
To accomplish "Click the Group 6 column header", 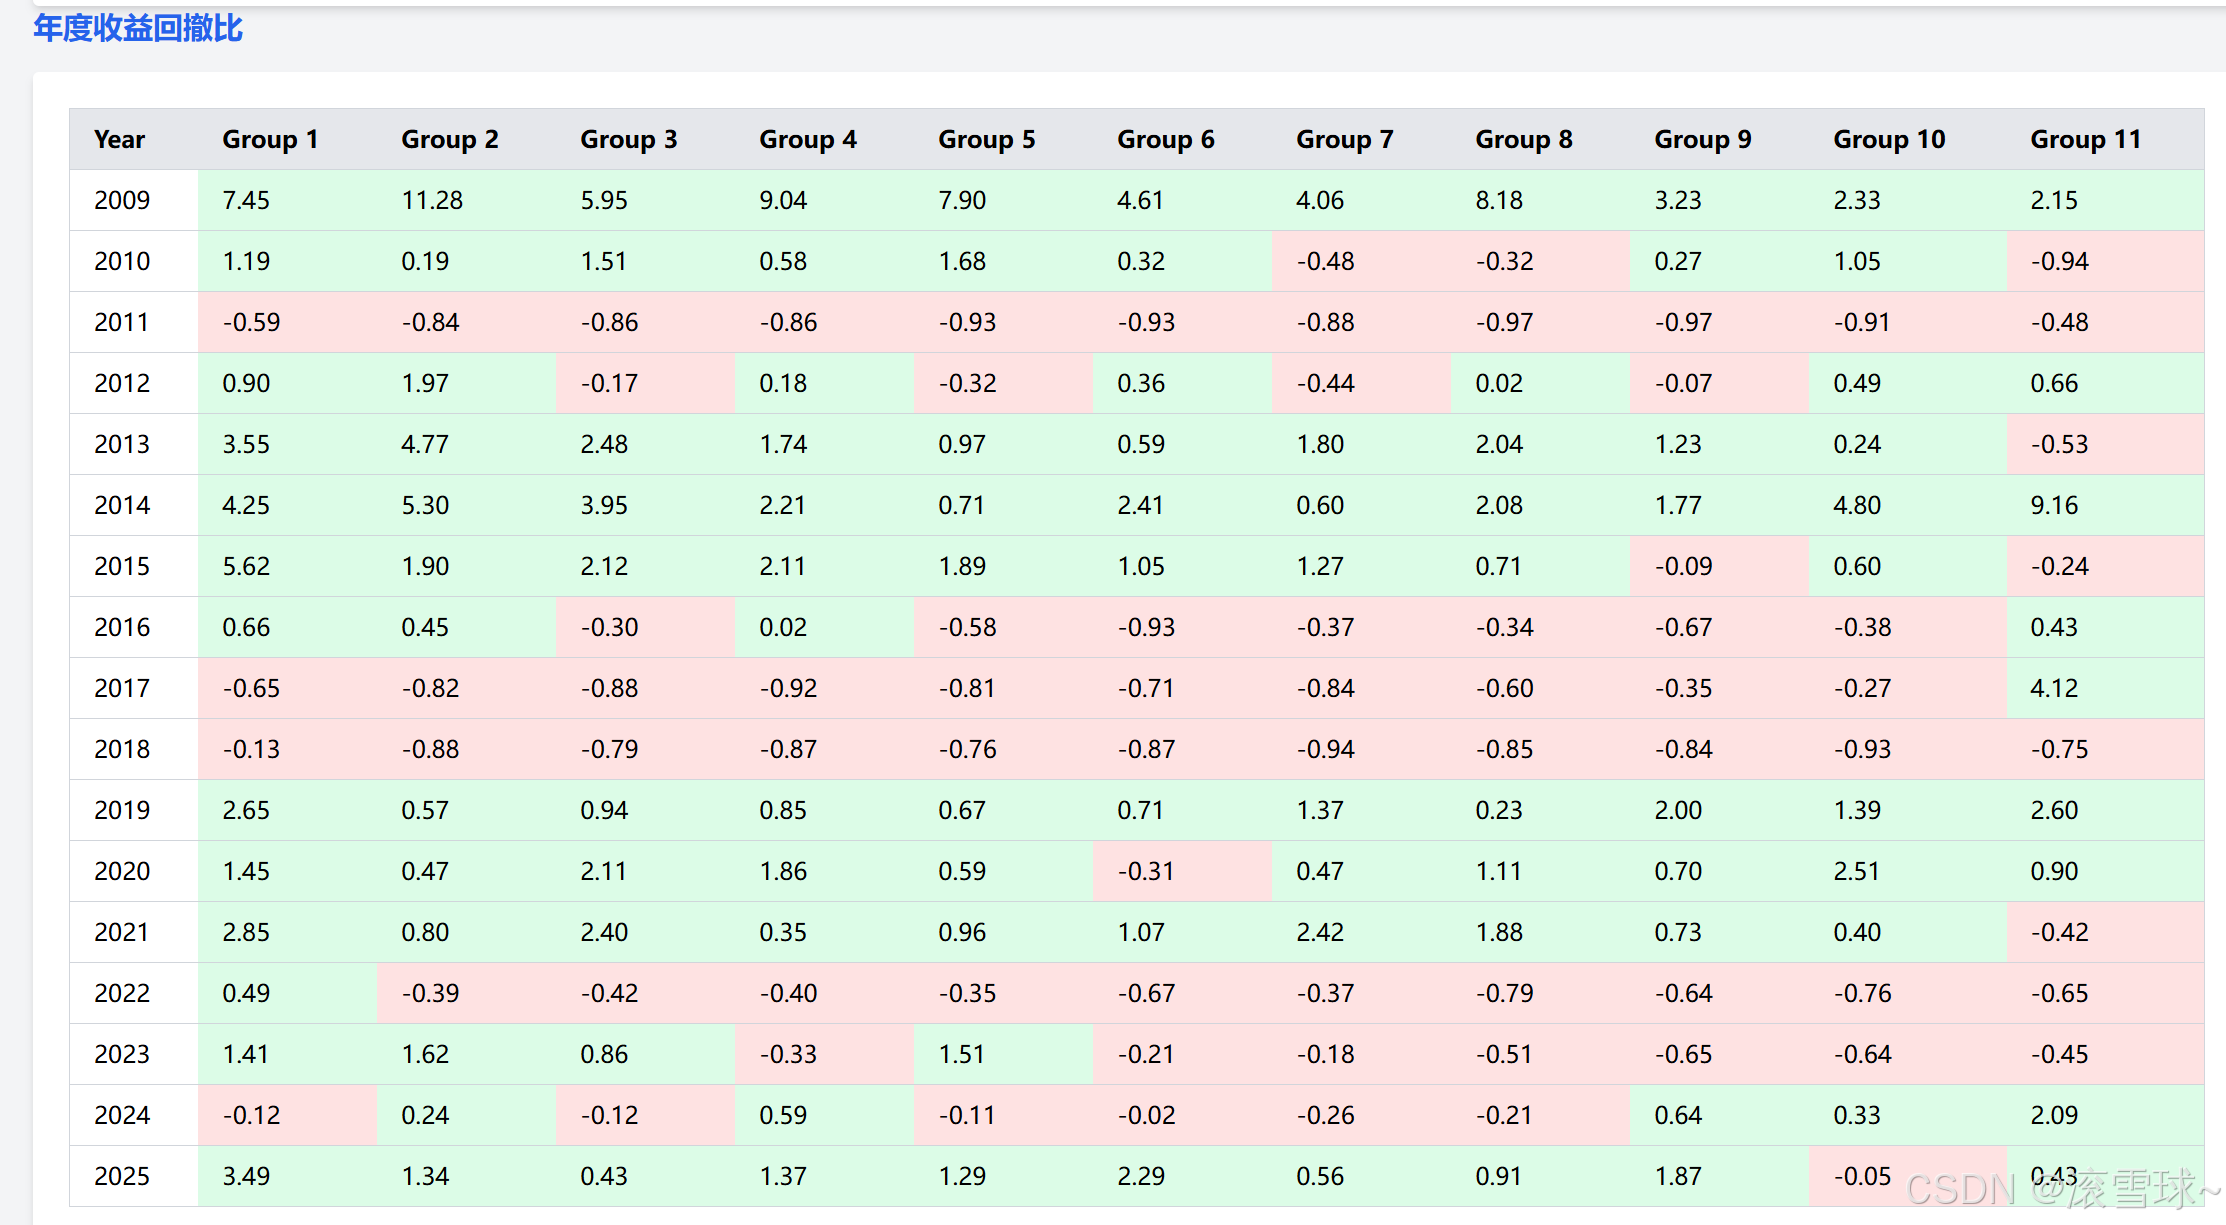I will (x=1165, y=139).
